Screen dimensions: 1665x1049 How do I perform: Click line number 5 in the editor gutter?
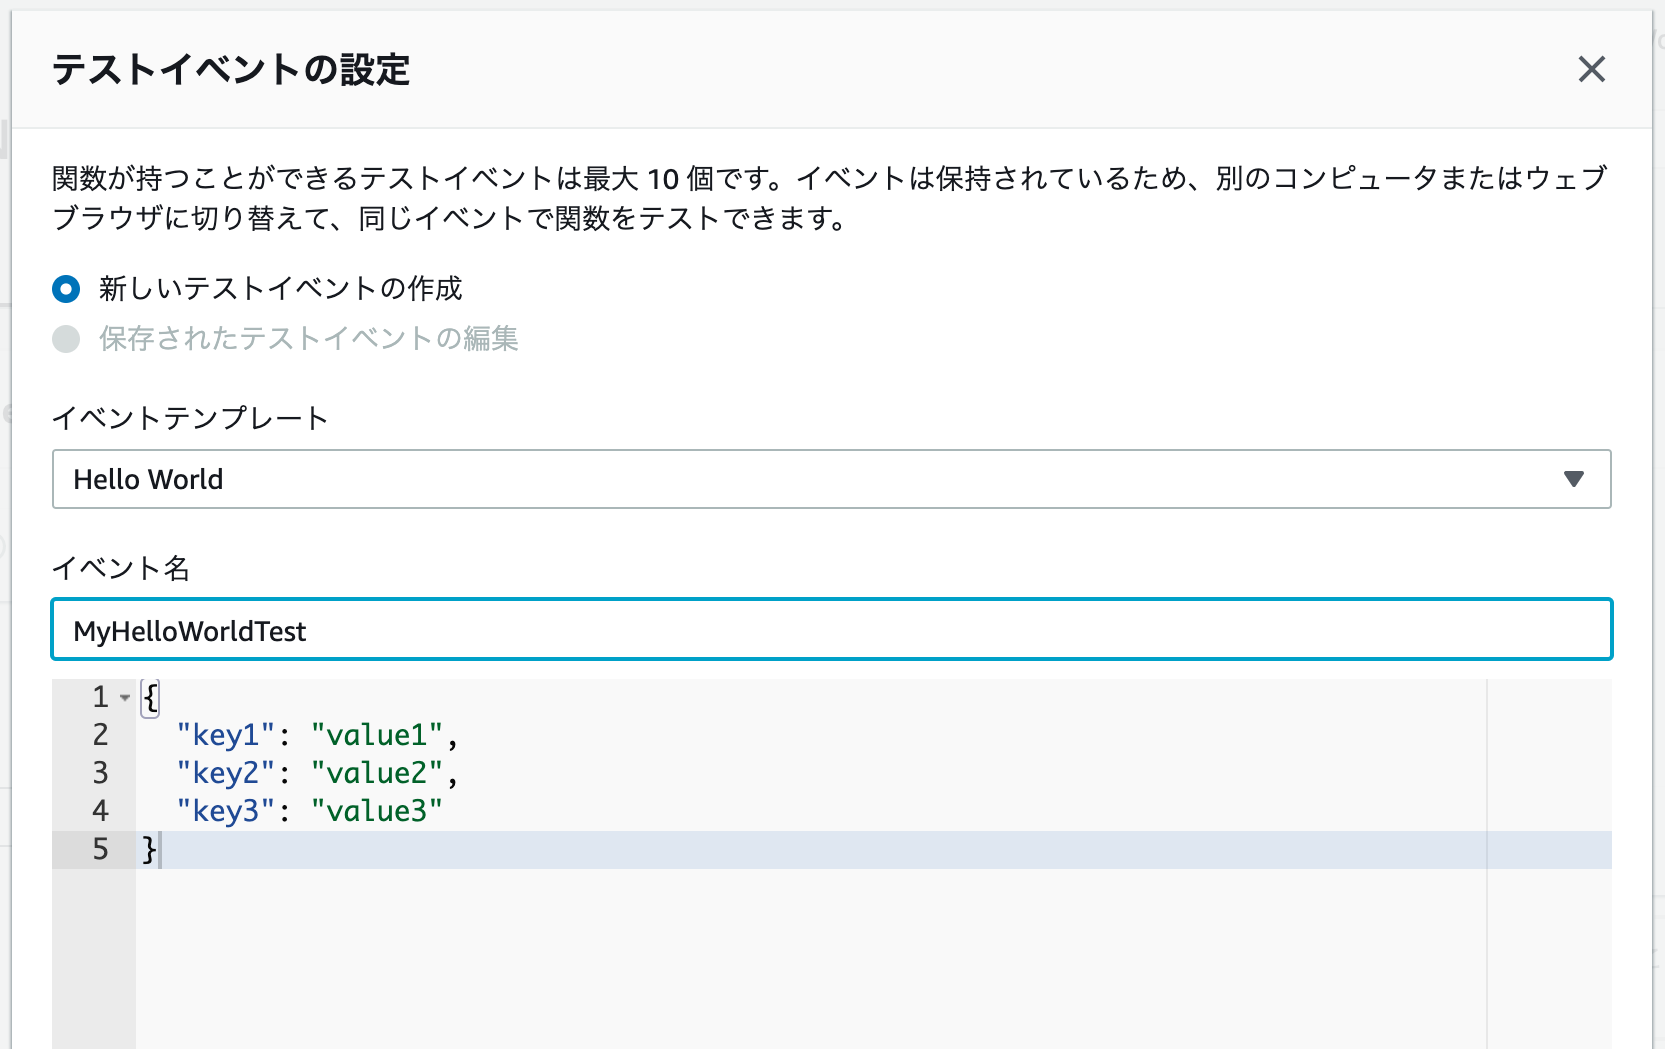100,849
